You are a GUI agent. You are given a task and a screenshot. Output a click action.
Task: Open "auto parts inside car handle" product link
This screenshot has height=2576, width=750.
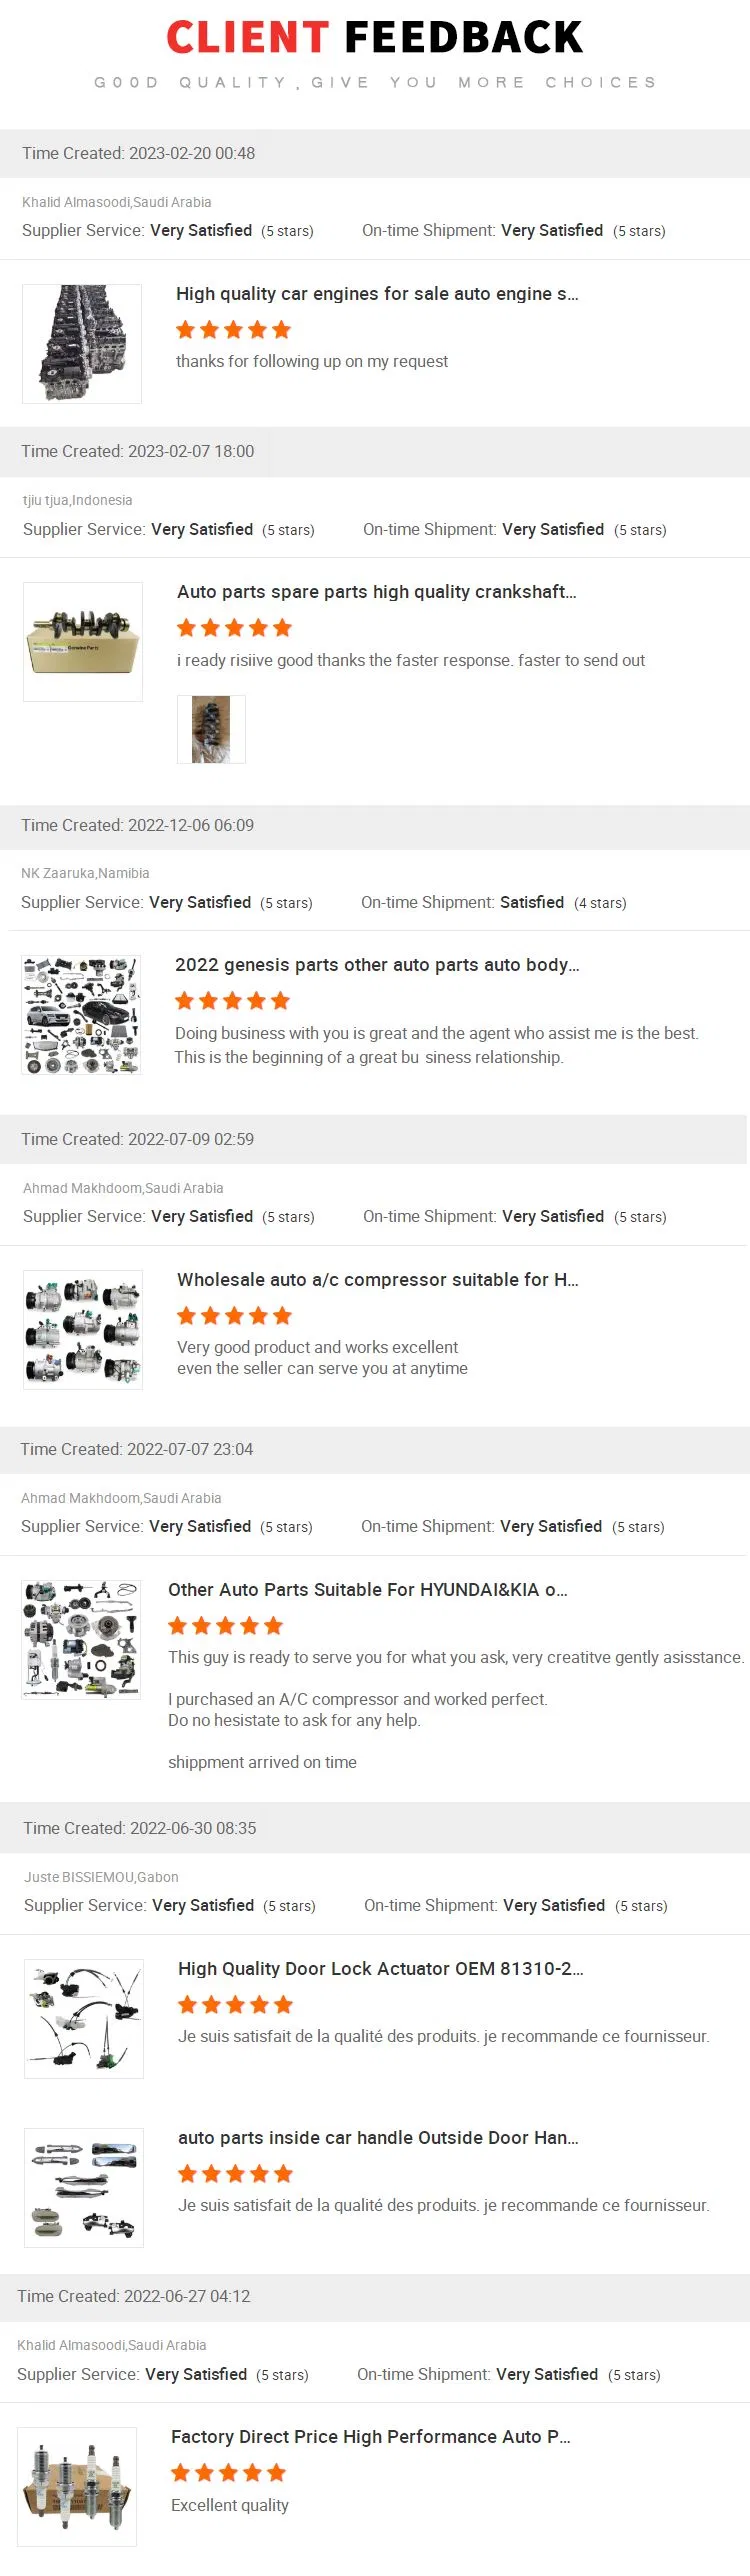378,2138
